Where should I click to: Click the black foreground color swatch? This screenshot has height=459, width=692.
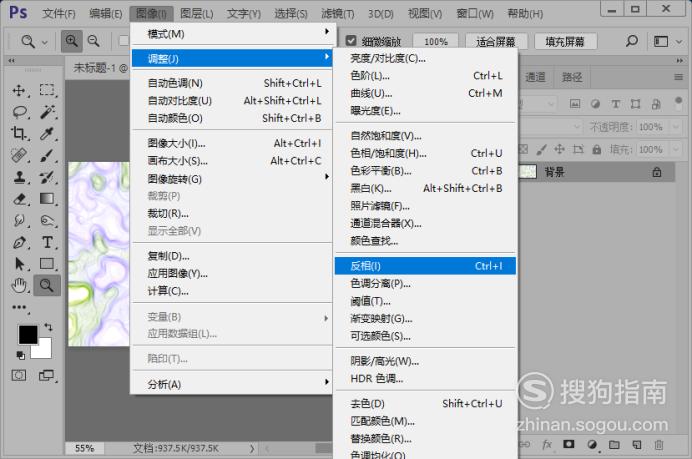(x=28, y=335)
